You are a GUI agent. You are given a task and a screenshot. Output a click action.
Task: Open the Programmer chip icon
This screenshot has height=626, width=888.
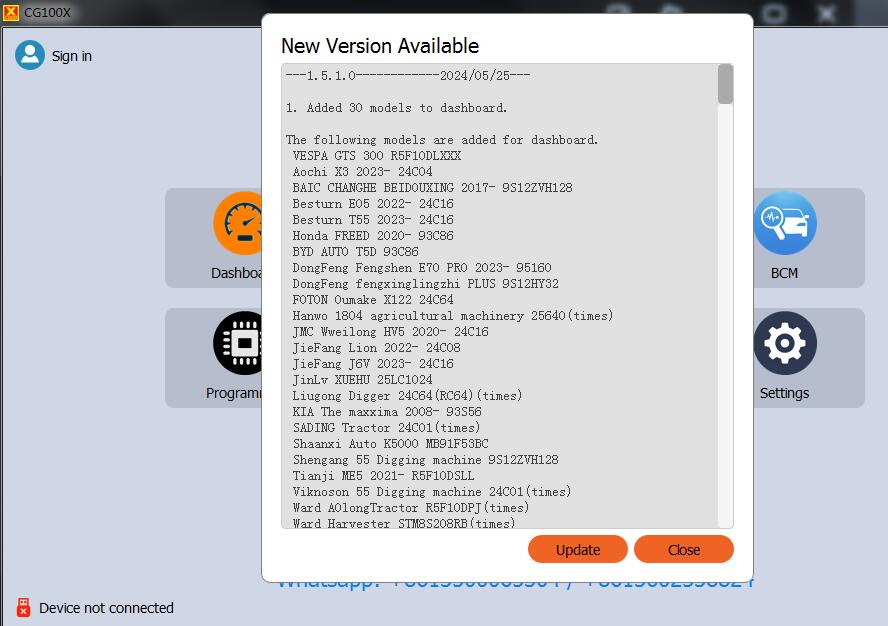point(238,343)
